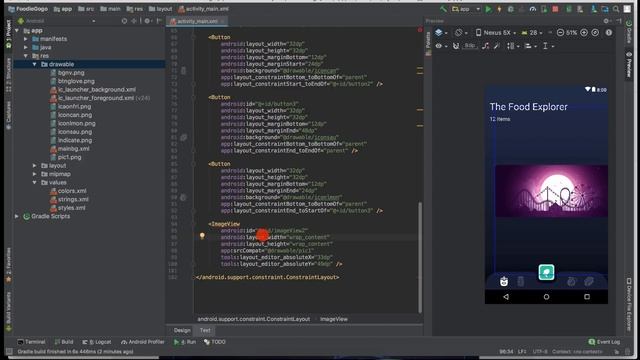This screenshot has height=360, width=640.
Task: Zoom in the layout preview
Action: (x=584, y=33)
